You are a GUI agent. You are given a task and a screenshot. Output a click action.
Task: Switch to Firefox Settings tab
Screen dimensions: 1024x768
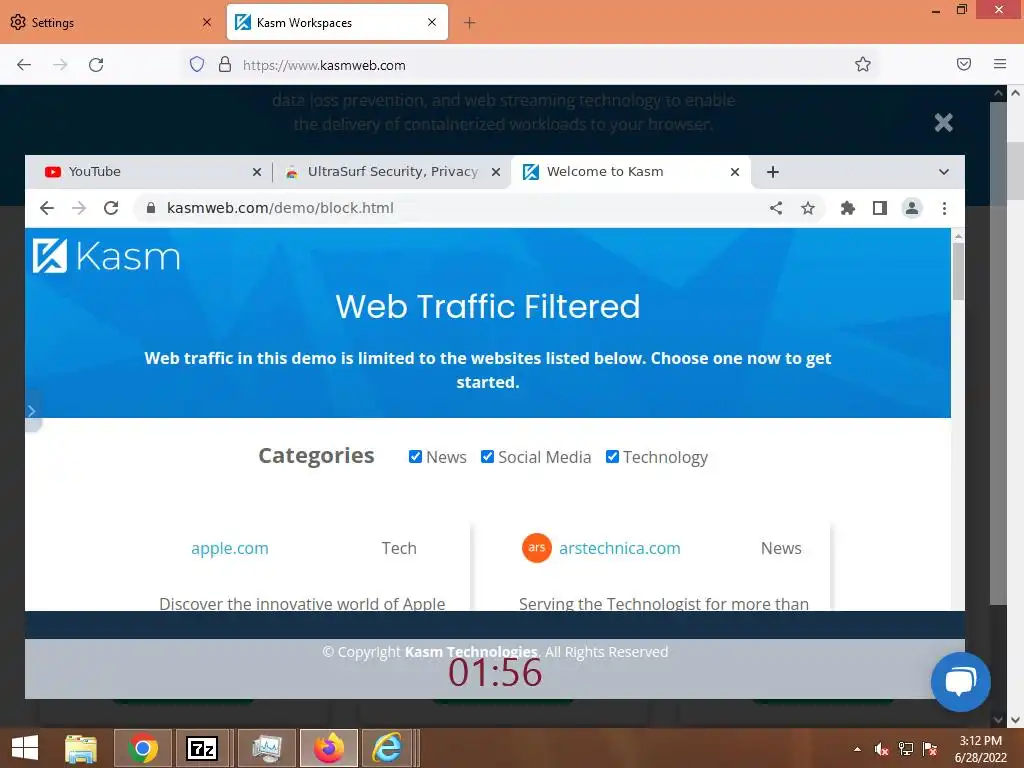pos(111,23)
